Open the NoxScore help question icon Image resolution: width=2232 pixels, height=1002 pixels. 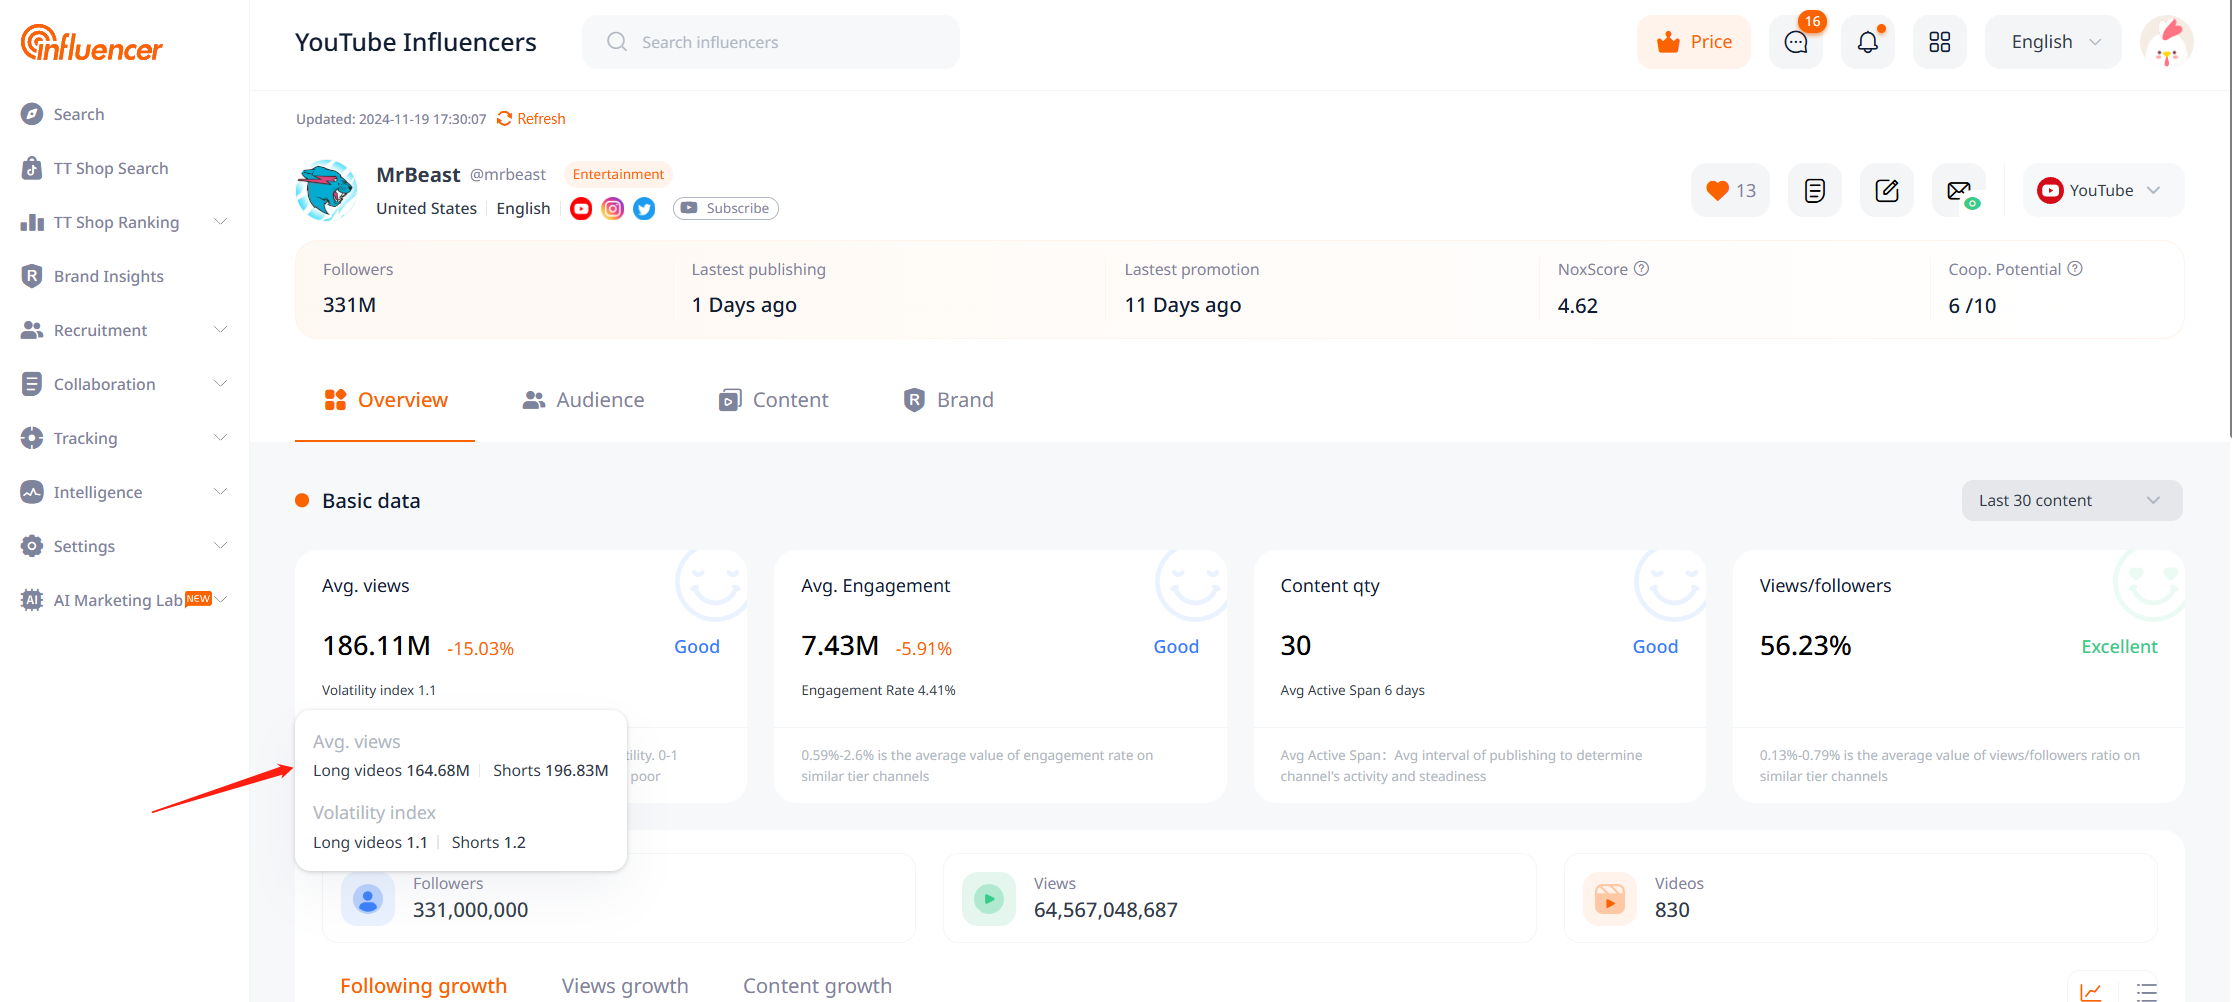pos(1641,269)
